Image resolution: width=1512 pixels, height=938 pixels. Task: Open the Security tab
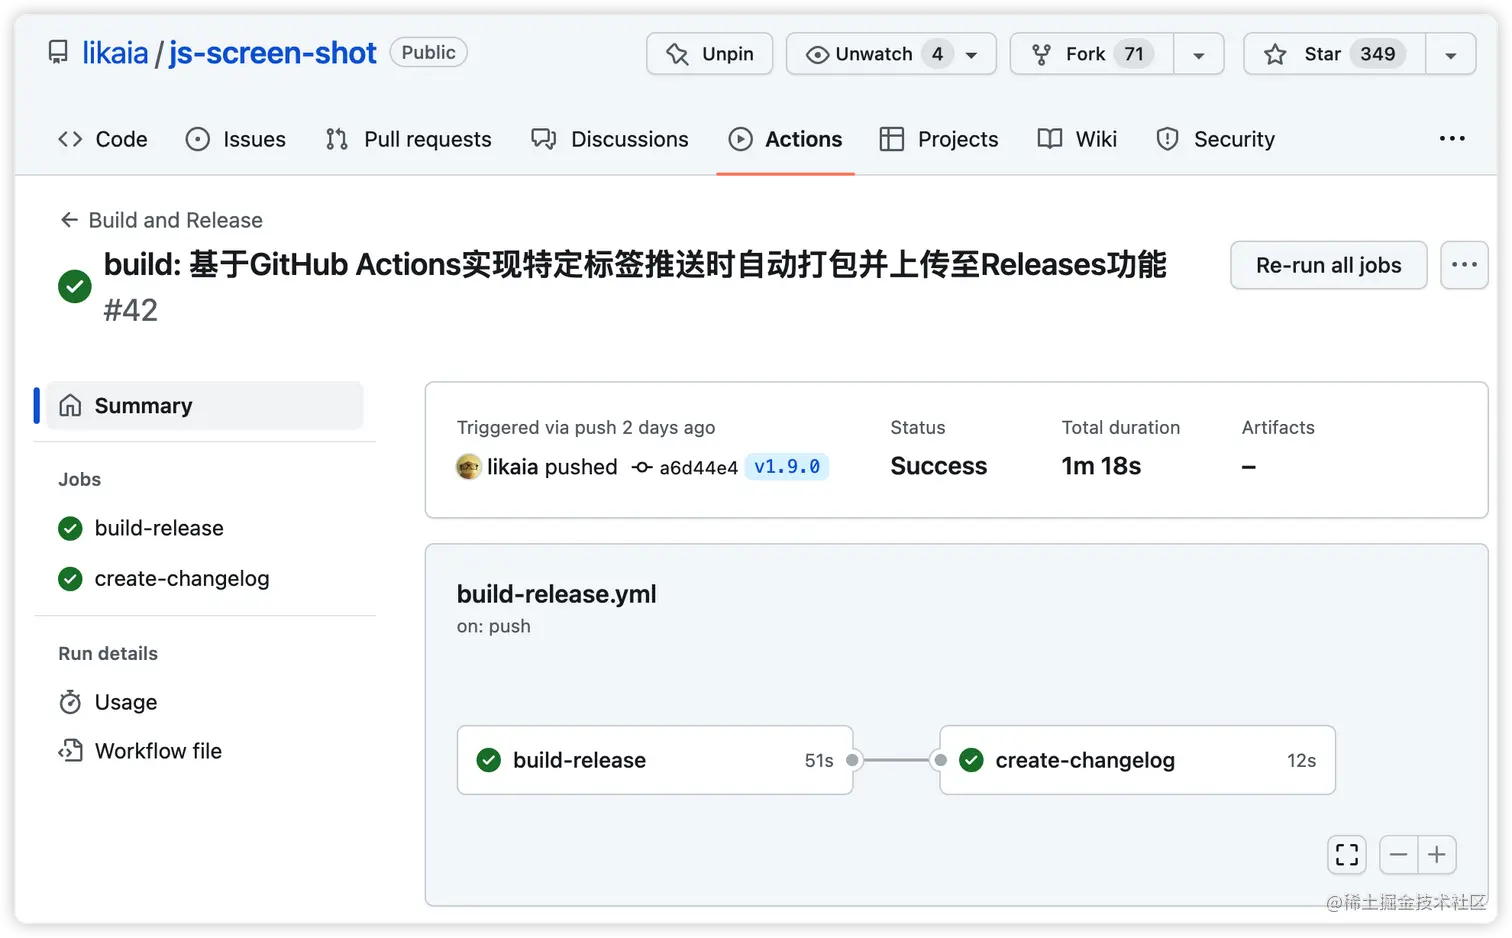pyautogui.click(x=1215, y=139)
